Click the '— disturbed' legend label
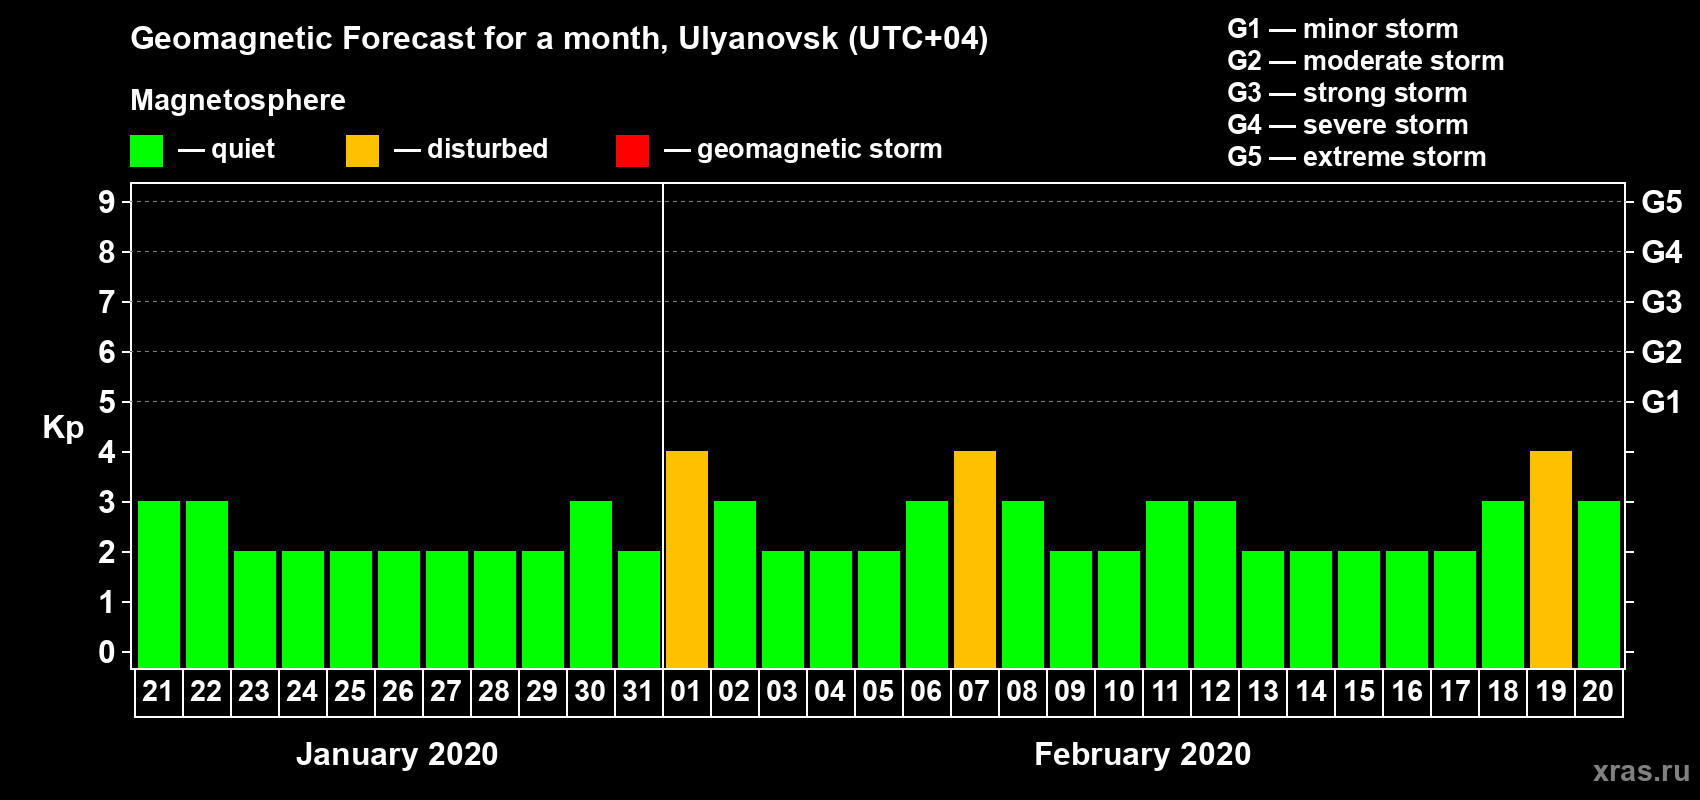 pos(471,149)
